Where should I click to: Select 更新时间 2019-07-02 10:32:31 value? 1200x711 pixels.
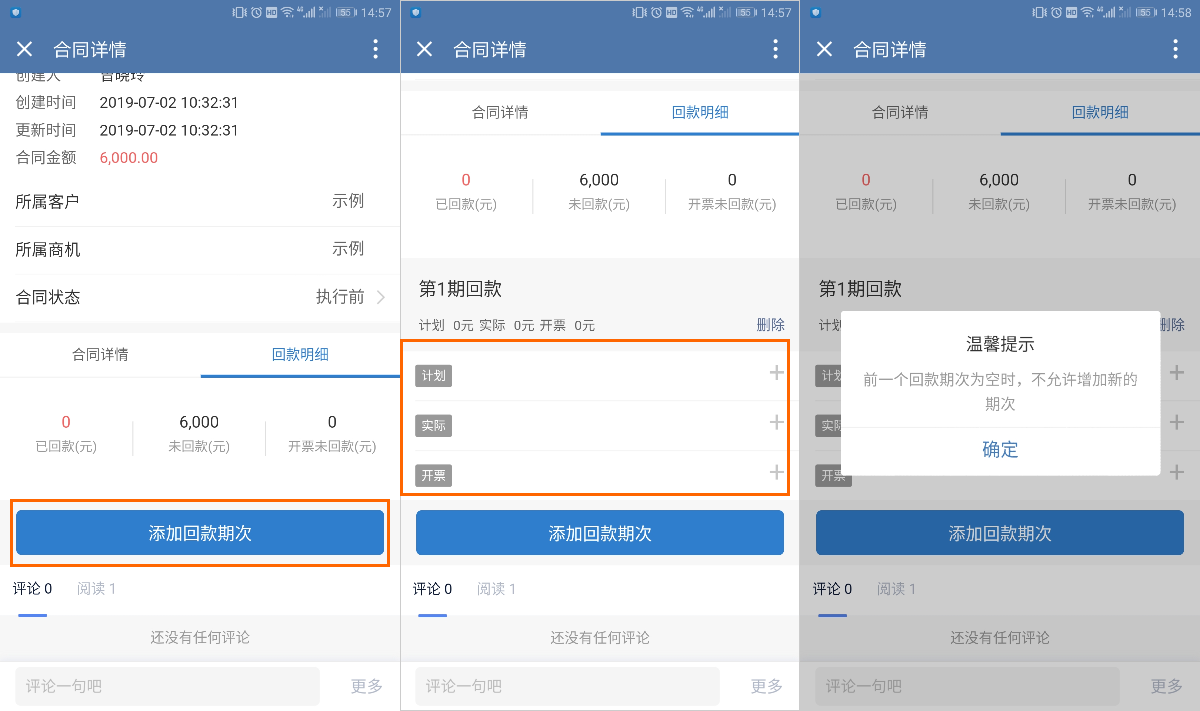tap(169, 130)
